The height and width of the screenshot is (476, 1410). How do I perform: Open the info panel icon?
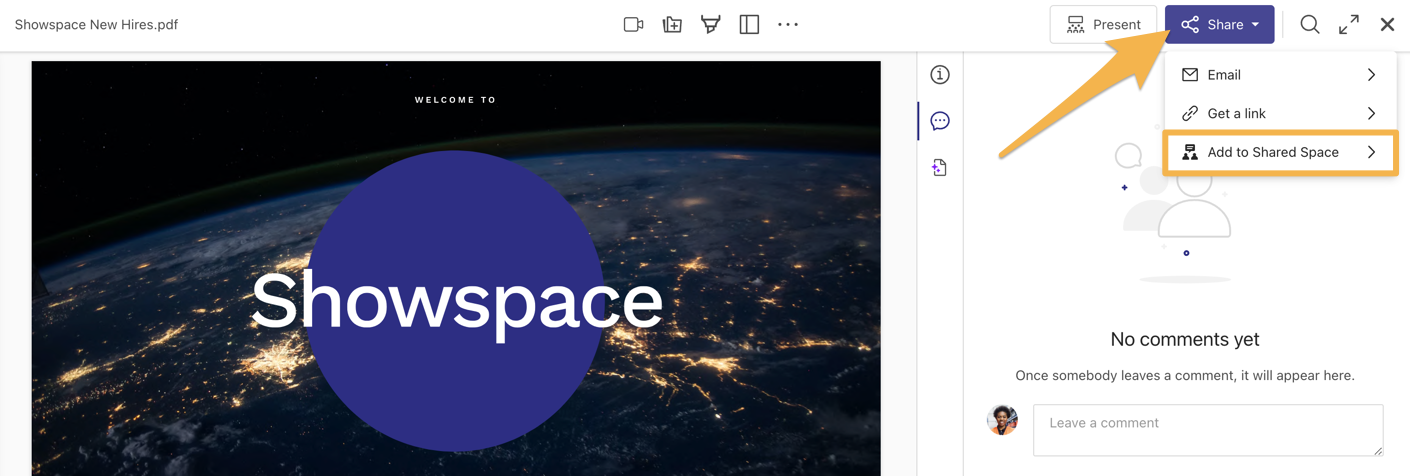click(940, 75)
